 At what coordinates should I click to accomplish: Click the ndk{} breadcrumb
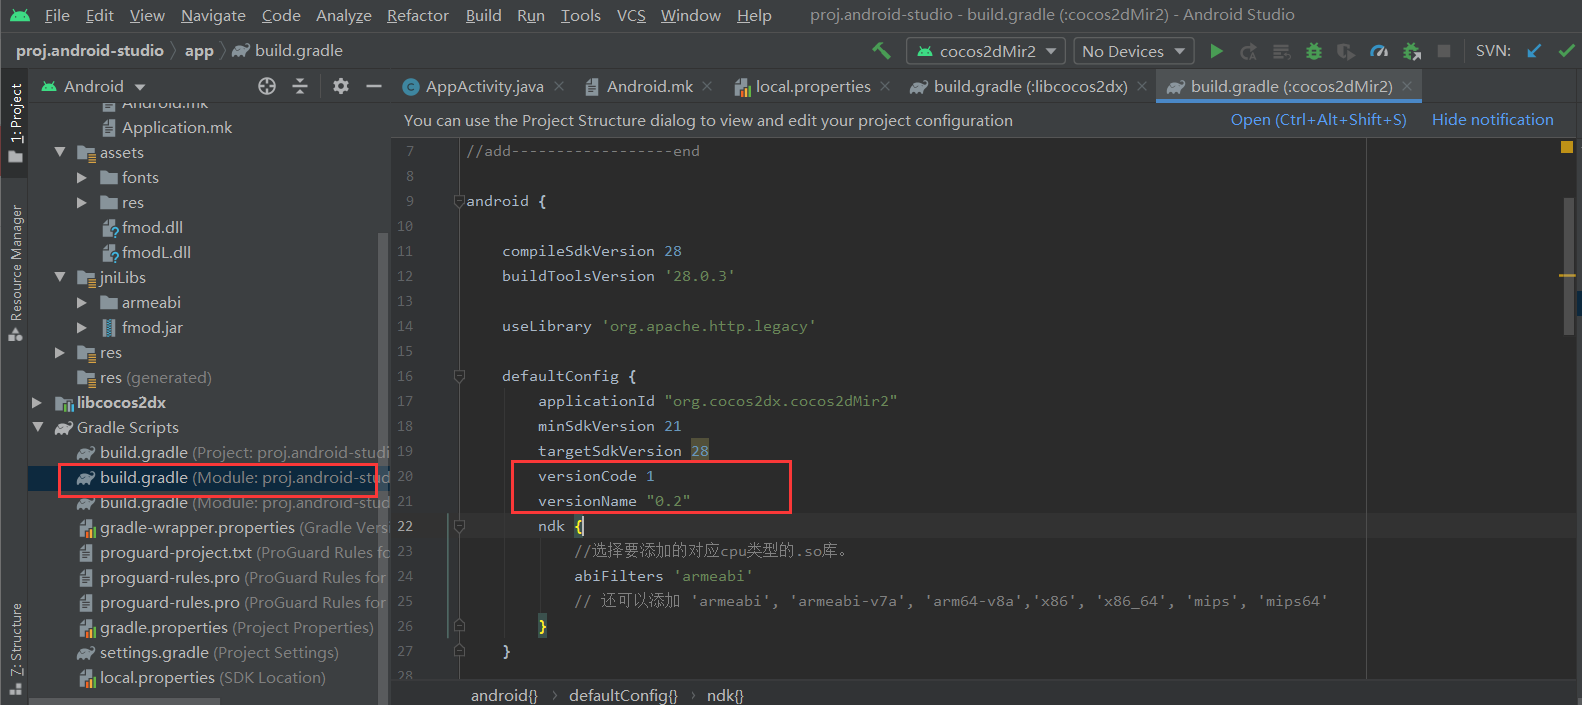pos(725,695)
